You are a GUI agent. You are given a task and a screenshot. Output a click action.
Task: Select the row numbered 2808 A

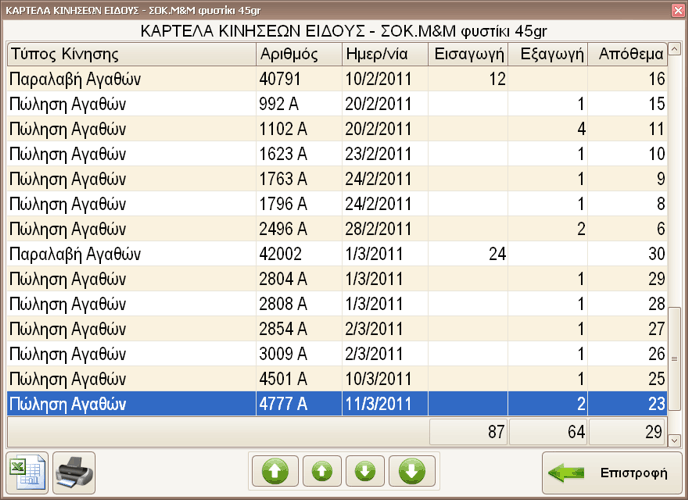[337, 304]
